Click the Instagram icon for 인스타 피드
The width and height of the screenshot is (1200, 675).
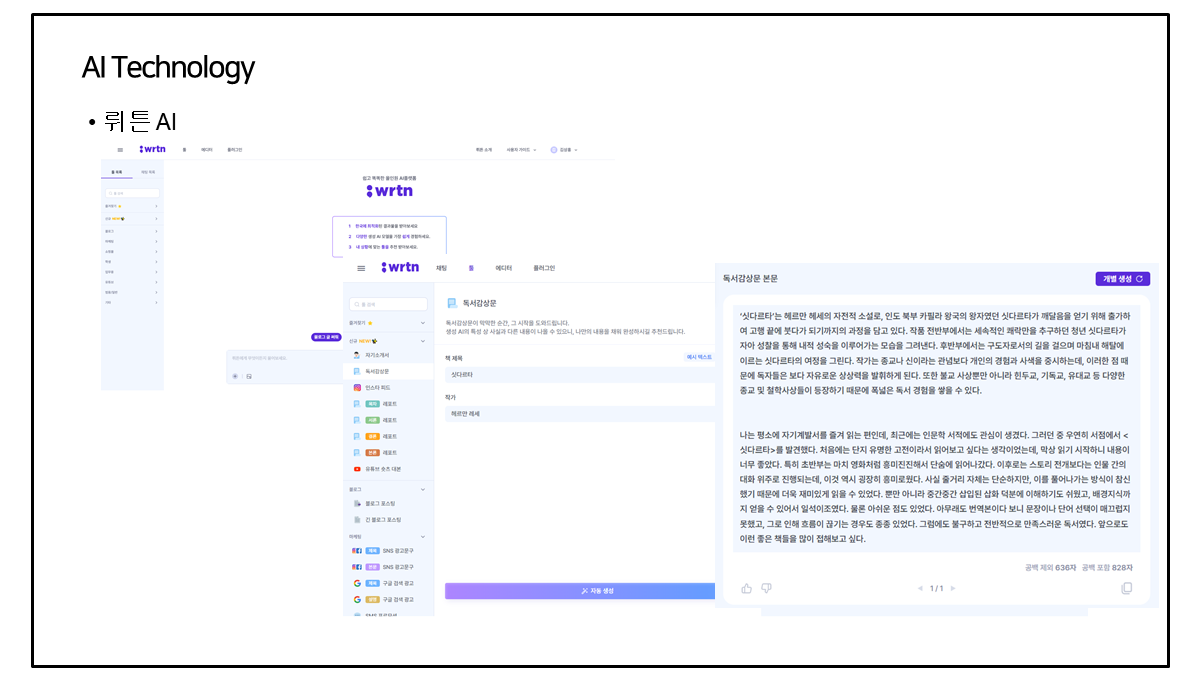point(357,387)
